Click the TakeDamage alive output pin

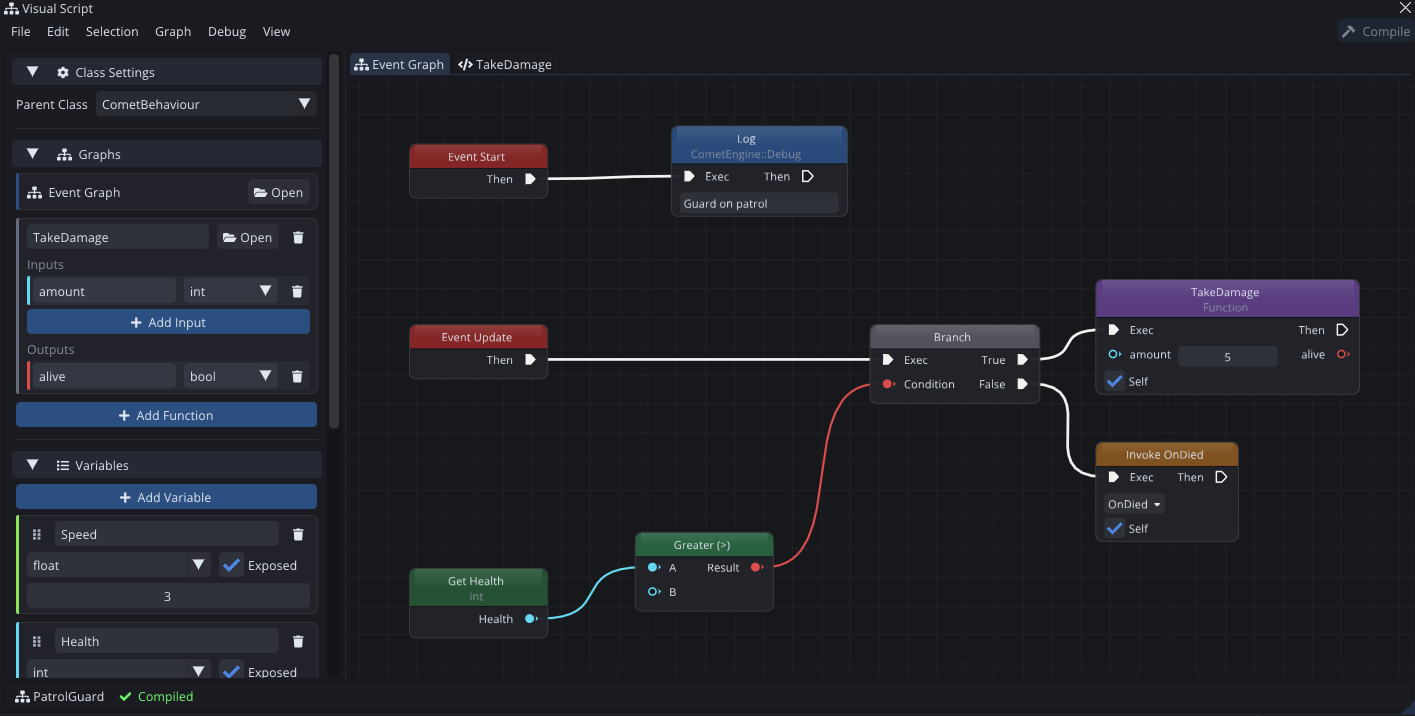1342,354
